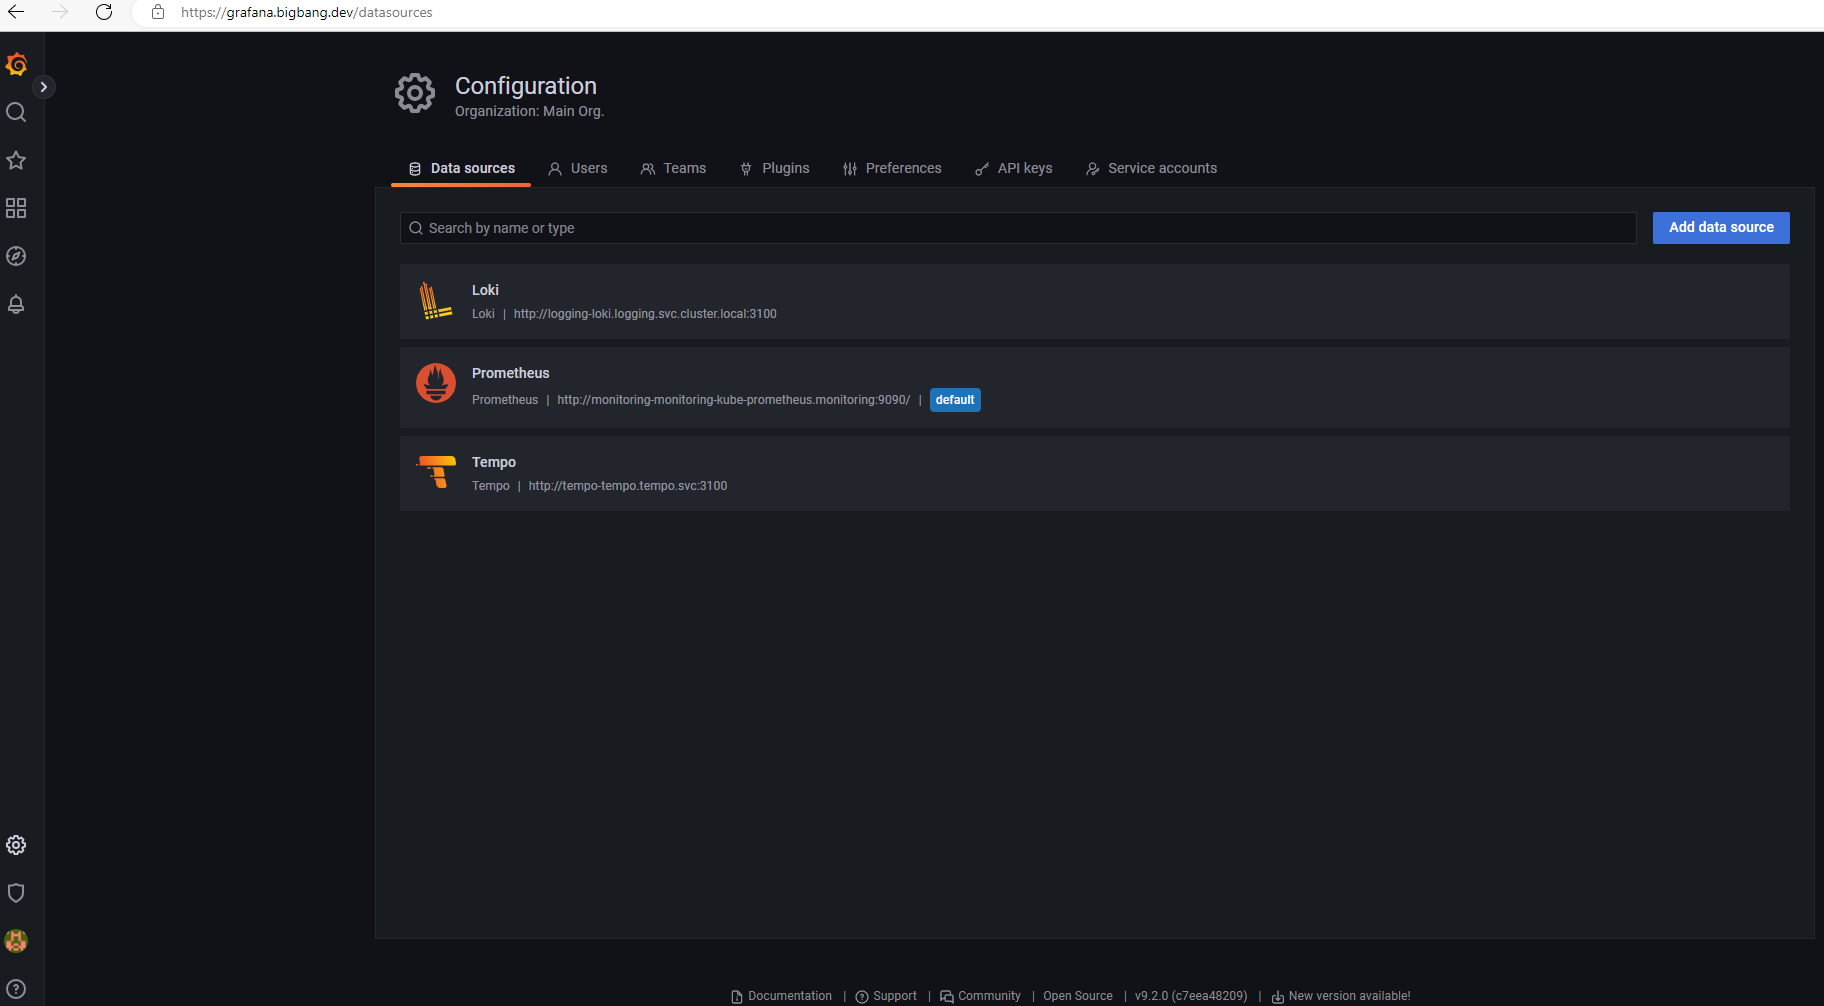
Task: Open Configuration gear icon in sidebar
Action: [x=16, y=845]
